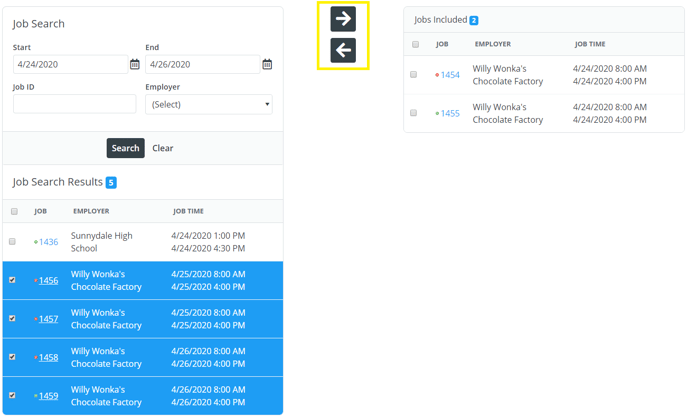Tick the checkbox for included job 1454
The width and height of the screenshot is (688, 419).
pyautogui.click(x=414, y=75)
